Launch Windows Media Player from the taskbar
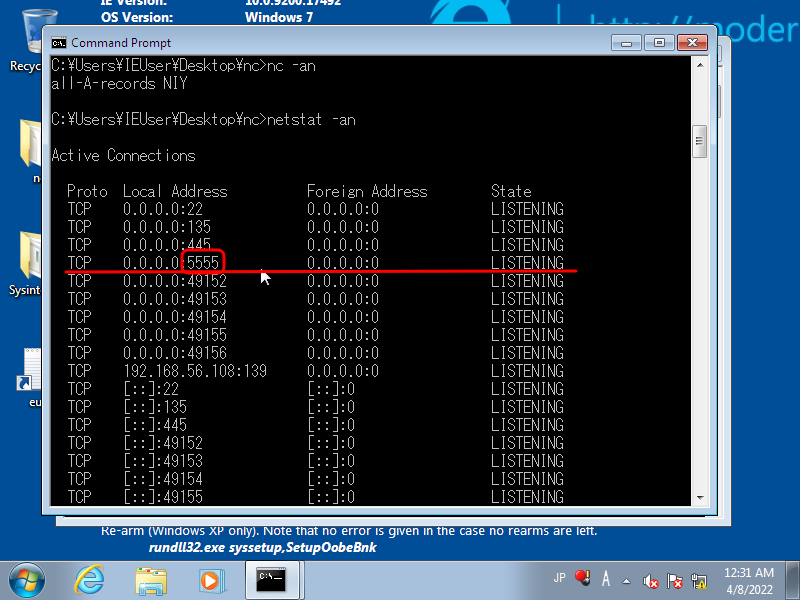Viewport: 800px width, 600px height. (209, 578)
